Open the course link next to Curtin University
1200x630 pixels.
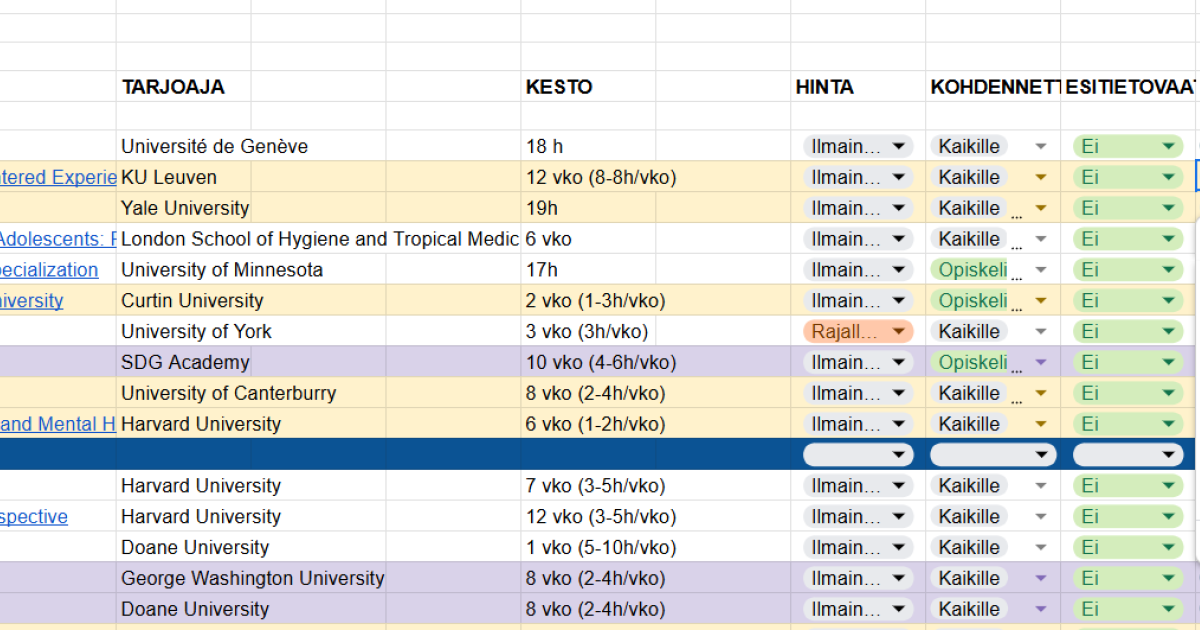coord(31,301)
